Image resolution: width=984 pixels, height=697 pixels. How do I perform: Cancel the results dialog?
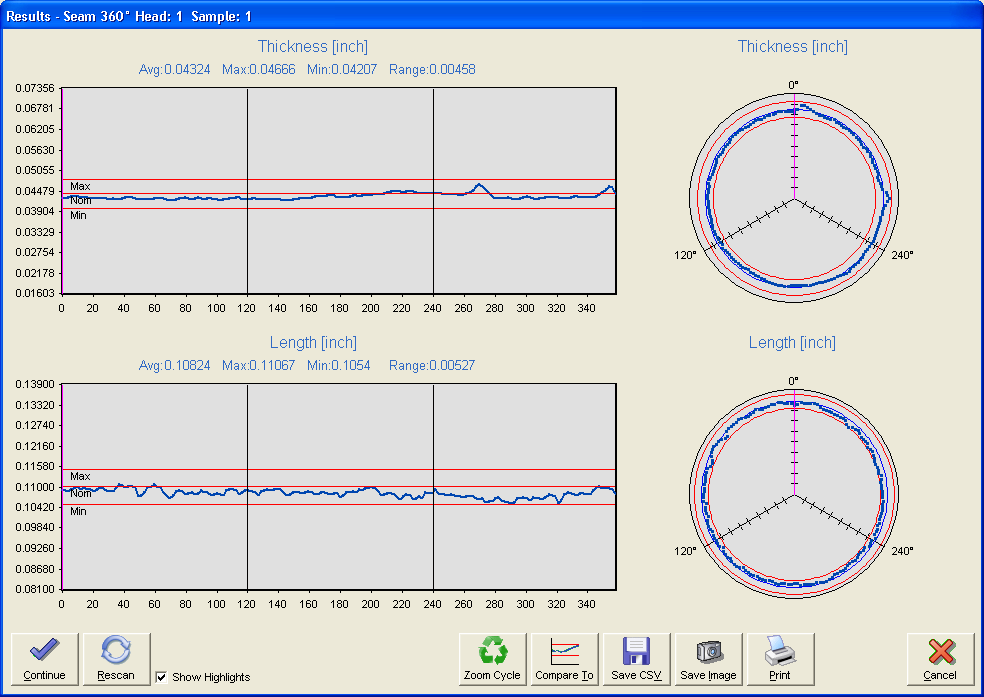(940, 659)
